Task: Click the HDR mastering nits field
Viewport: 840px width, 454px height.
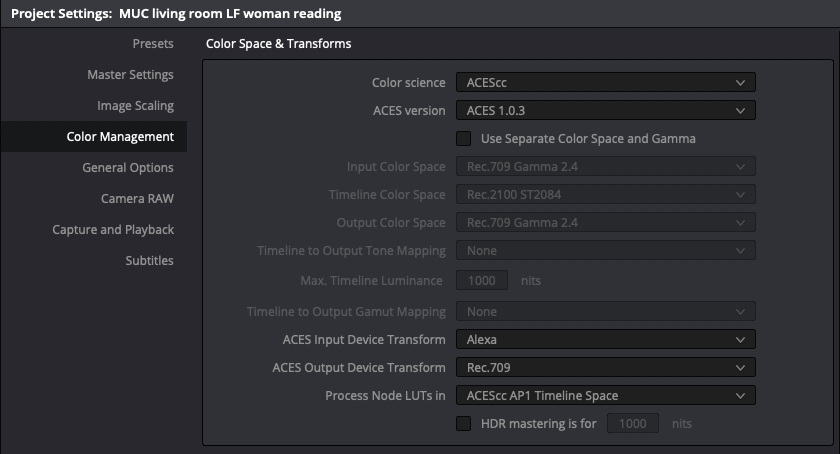Action: pyautogui.click(x=632, y=424)
